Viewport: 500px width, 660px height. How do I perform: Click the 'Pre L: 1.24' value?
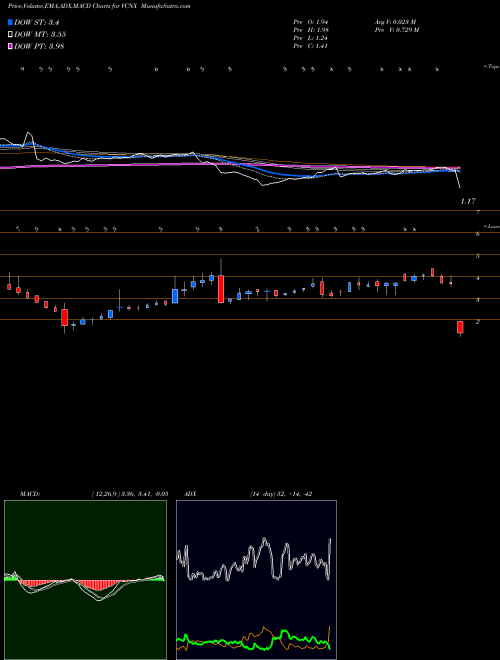point(311,38)
